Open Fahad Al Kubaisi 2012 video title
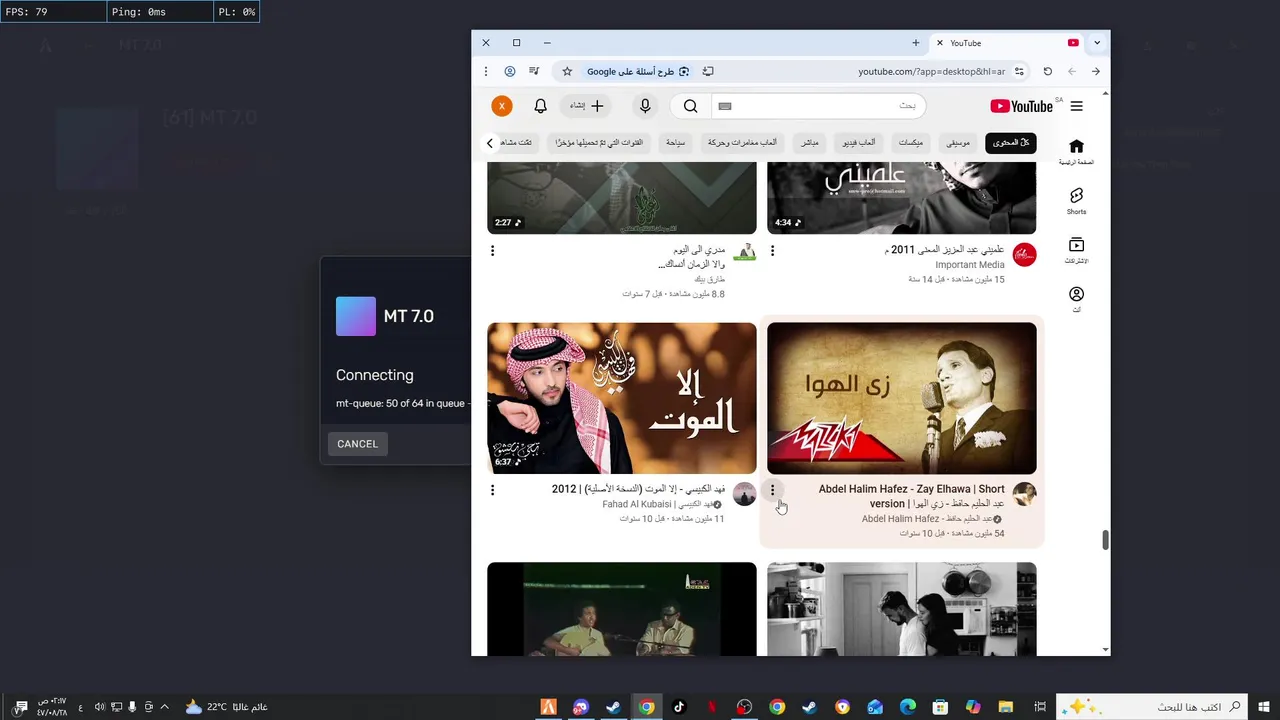Image resolution: width=1280 pixels, height=720 pixels. click(x=638, y=489)
